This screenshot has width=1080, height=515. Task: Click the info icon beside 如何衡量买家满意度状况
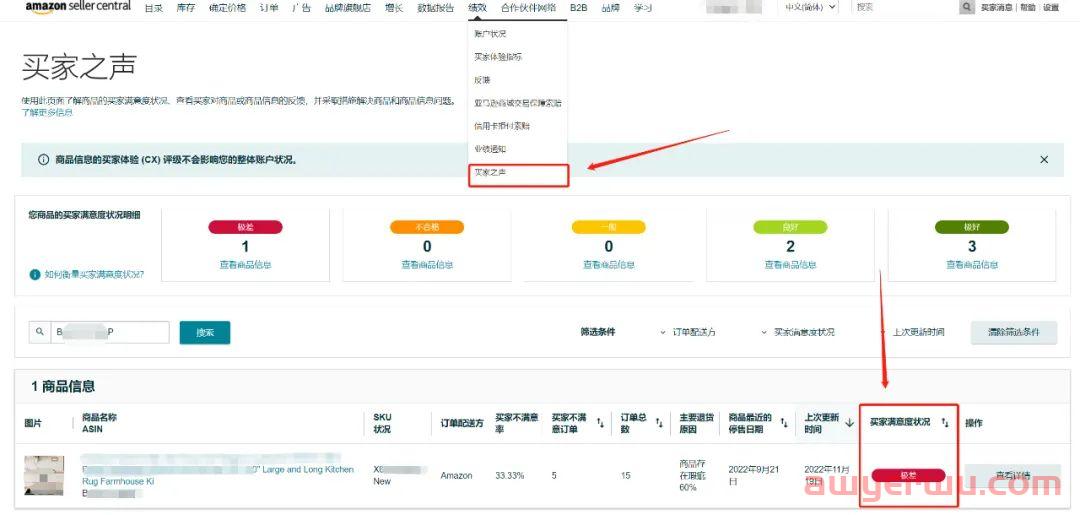click(x=35, y=274)
